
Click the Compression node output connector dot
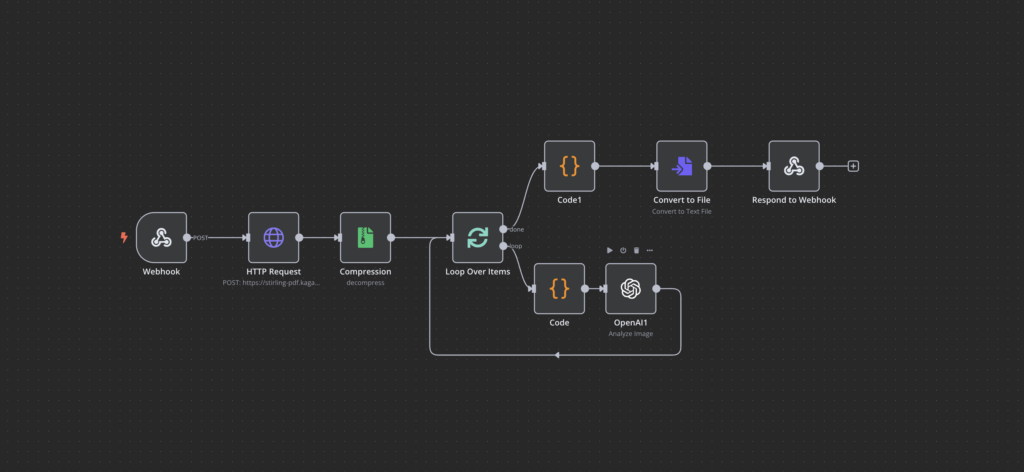pos(391,238)
